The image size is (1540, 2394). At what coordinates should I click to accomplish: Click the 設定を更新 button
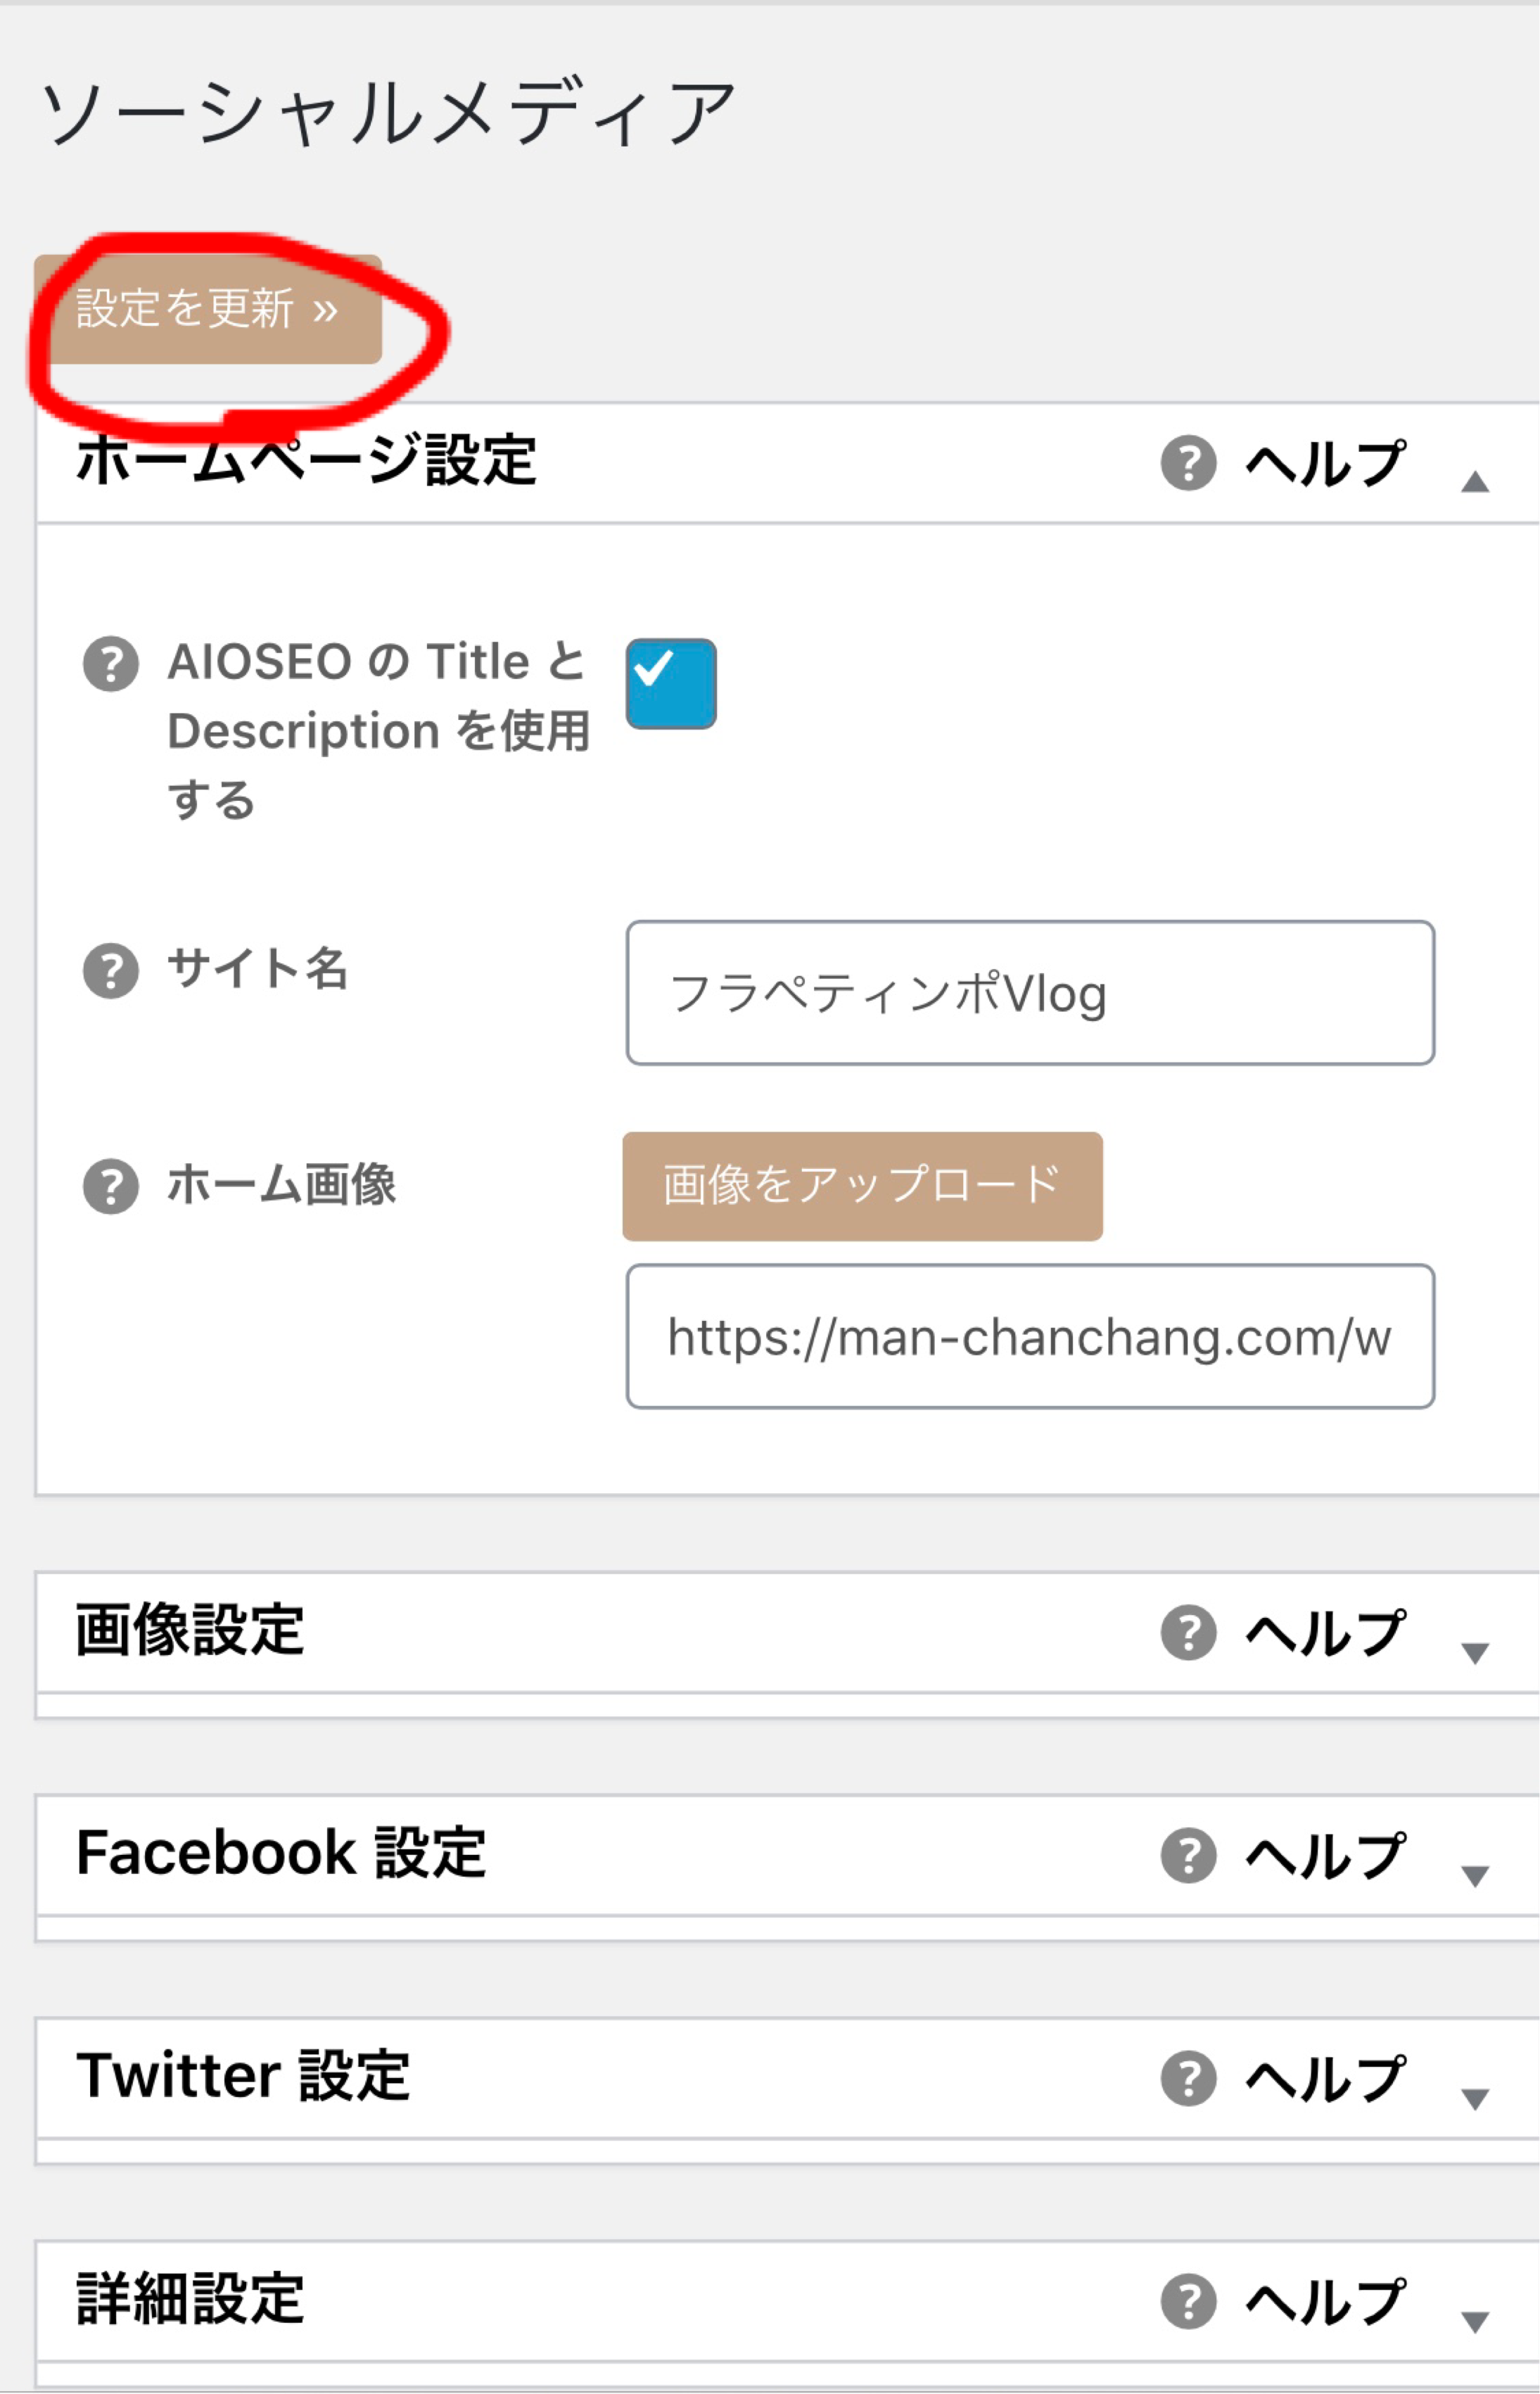[x=208, y=309]
